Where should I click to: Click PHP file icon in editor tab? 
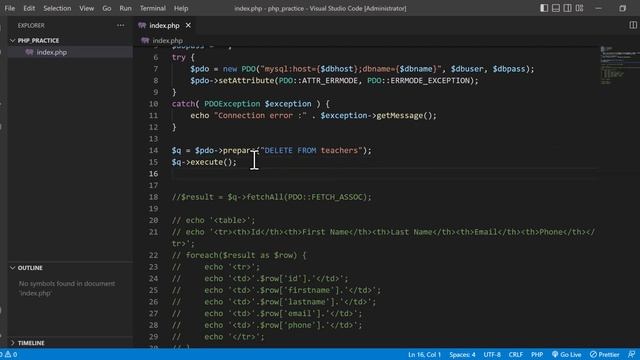(x=142, y=25)
